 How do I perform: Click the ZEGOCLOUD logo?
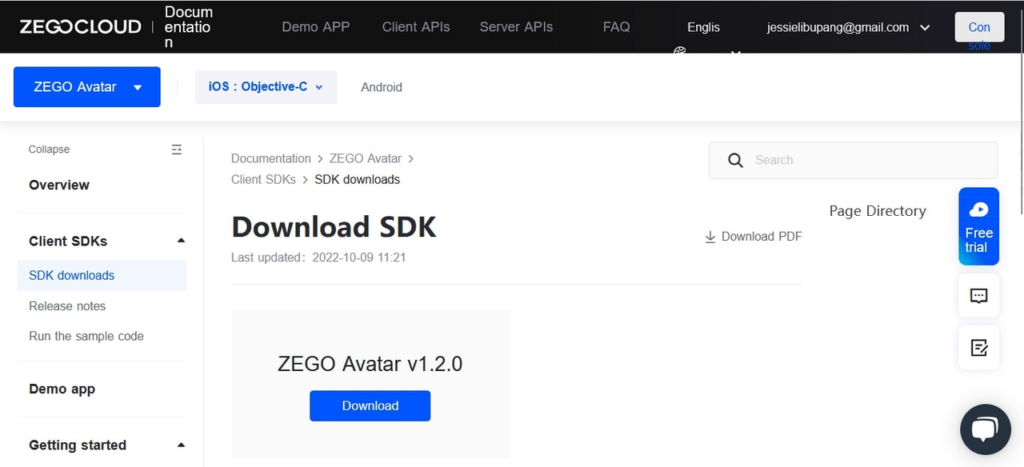pos(80,27)
